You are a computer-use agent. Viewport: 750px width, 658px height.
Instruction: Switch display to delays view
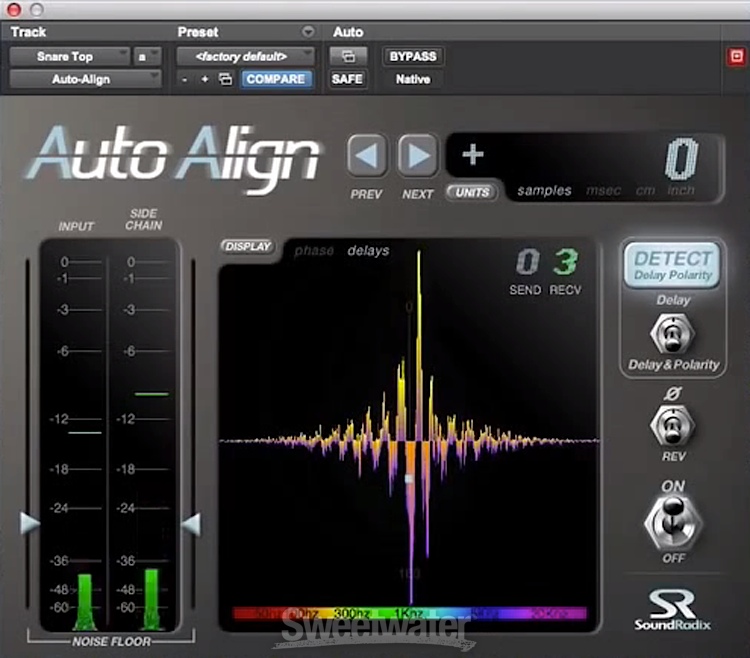(x=368, y=250)
